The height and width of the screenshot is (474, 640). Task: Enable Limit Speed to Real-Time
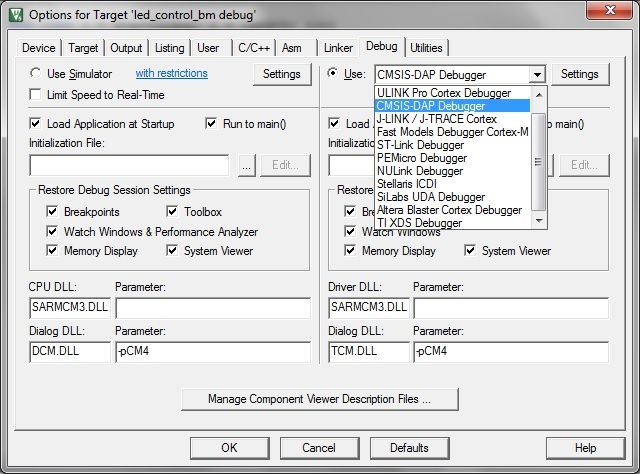(x=36, y=95)
